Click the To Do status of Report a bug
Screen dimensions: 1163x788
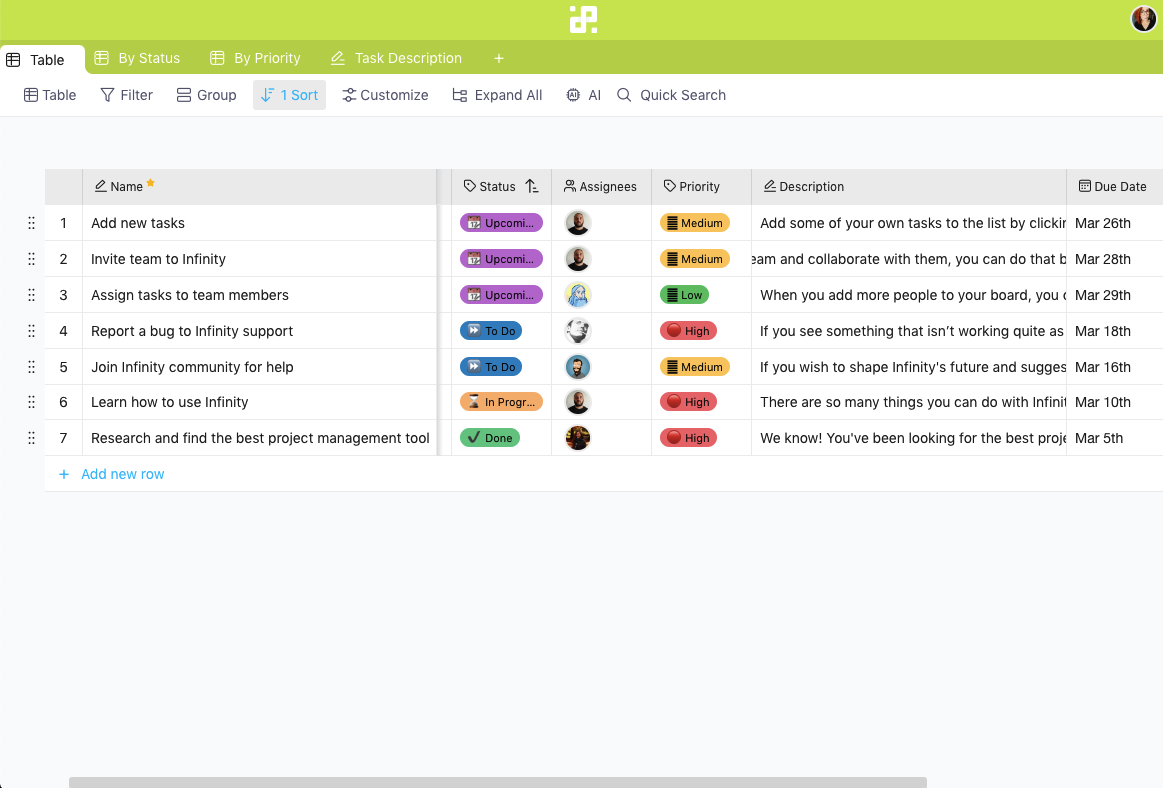tap(491, 331)
